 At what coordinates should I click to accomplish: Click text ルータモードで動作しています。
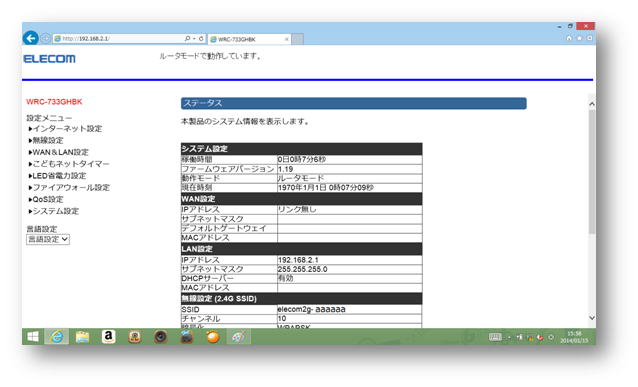coord(210,56)
